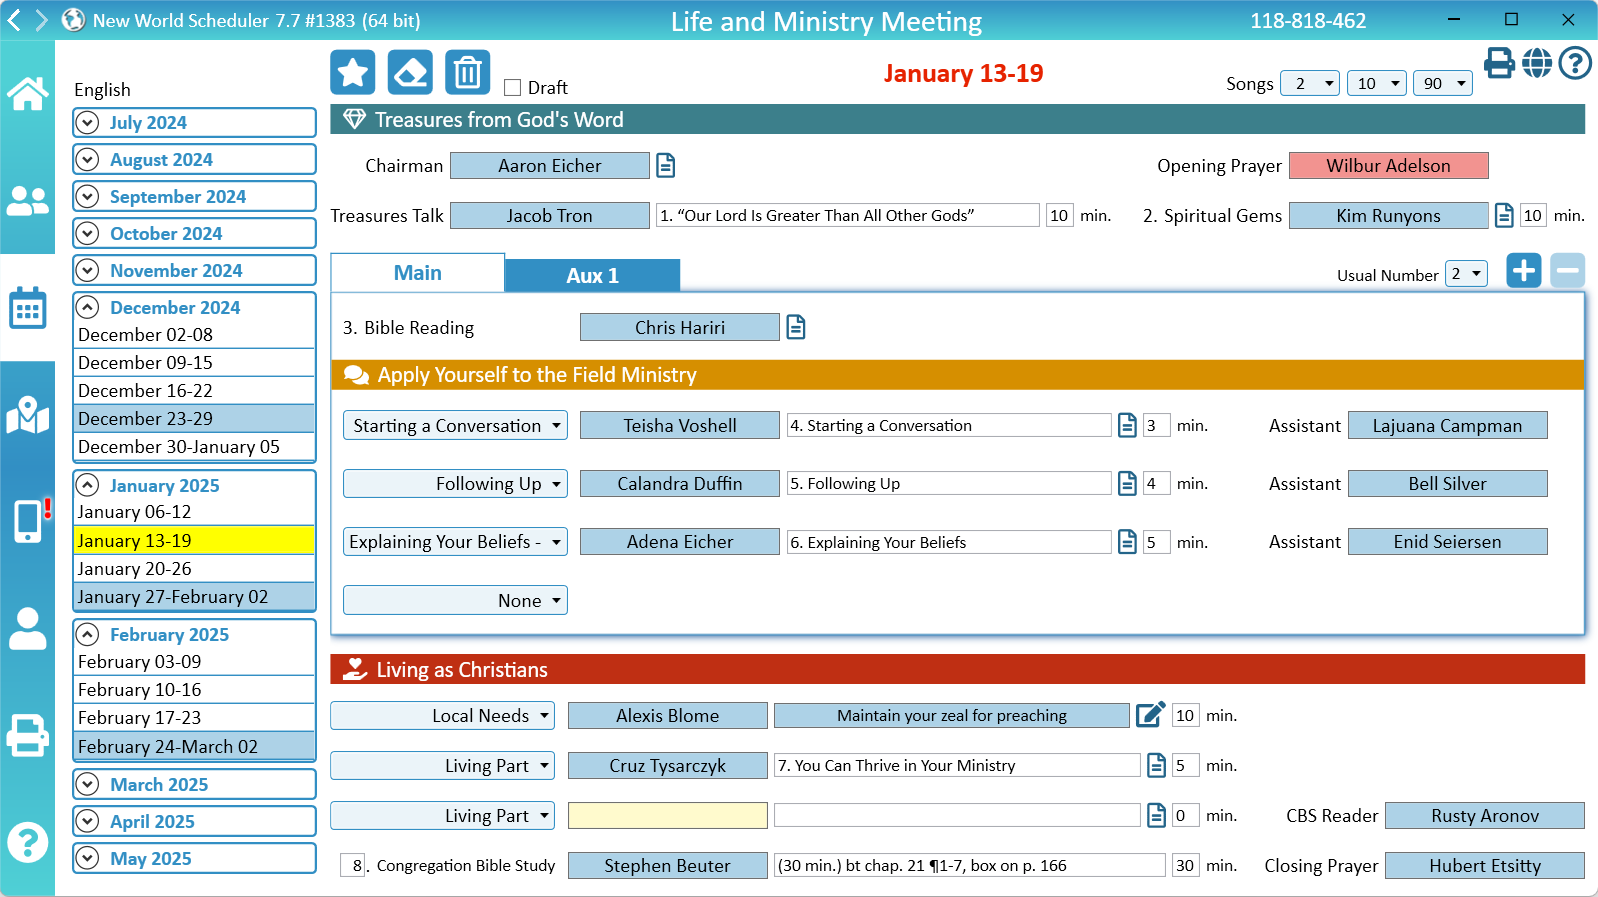Image resolution: width=1598 pixels, height=897 pixels.
Task: Open the Help question mark sidebar icon
Action: (27, 842)
